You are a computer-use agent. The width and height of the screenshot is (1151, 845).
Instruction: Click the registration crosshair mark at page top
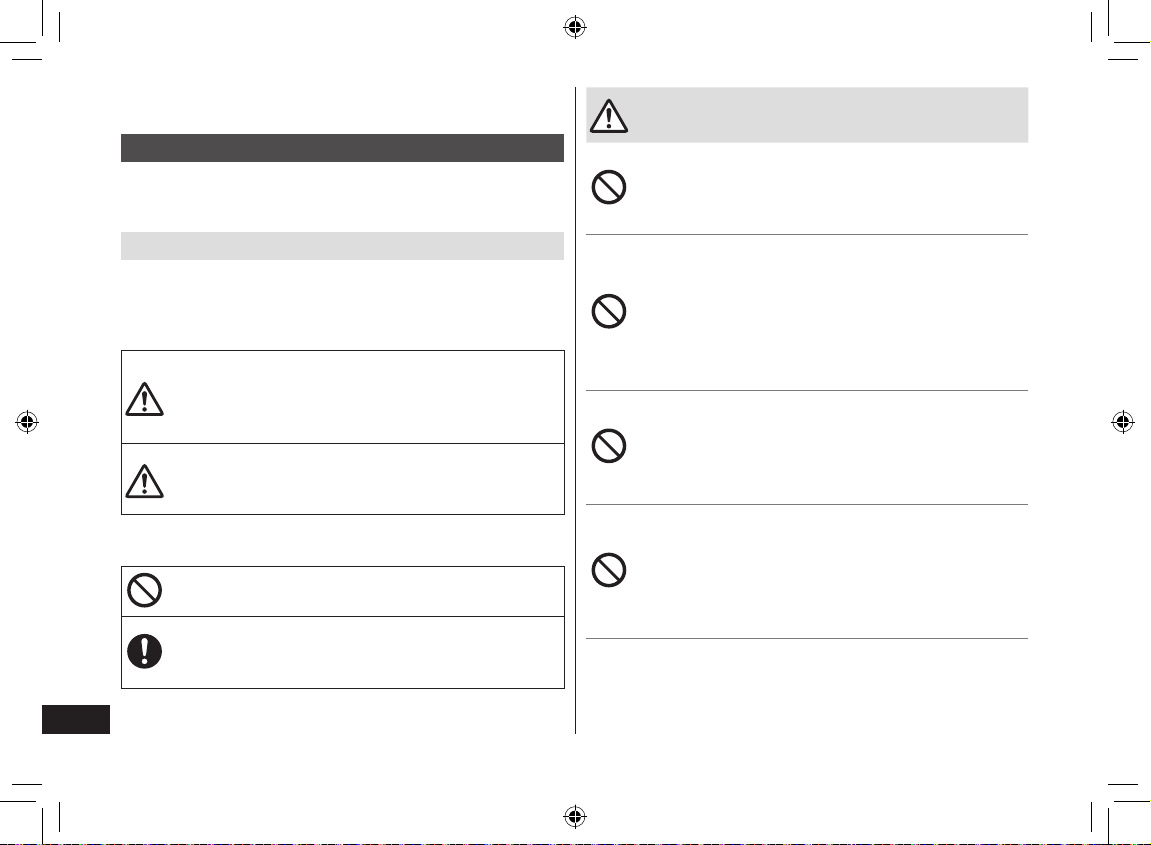[575, 28]
